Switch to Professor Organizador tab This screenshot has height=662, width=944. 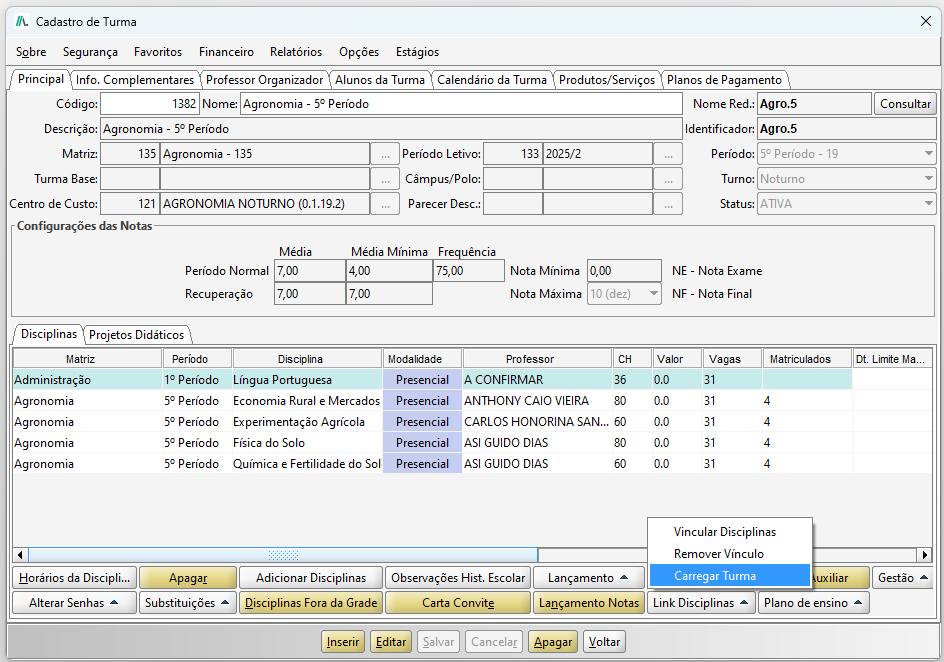point(264,79)
